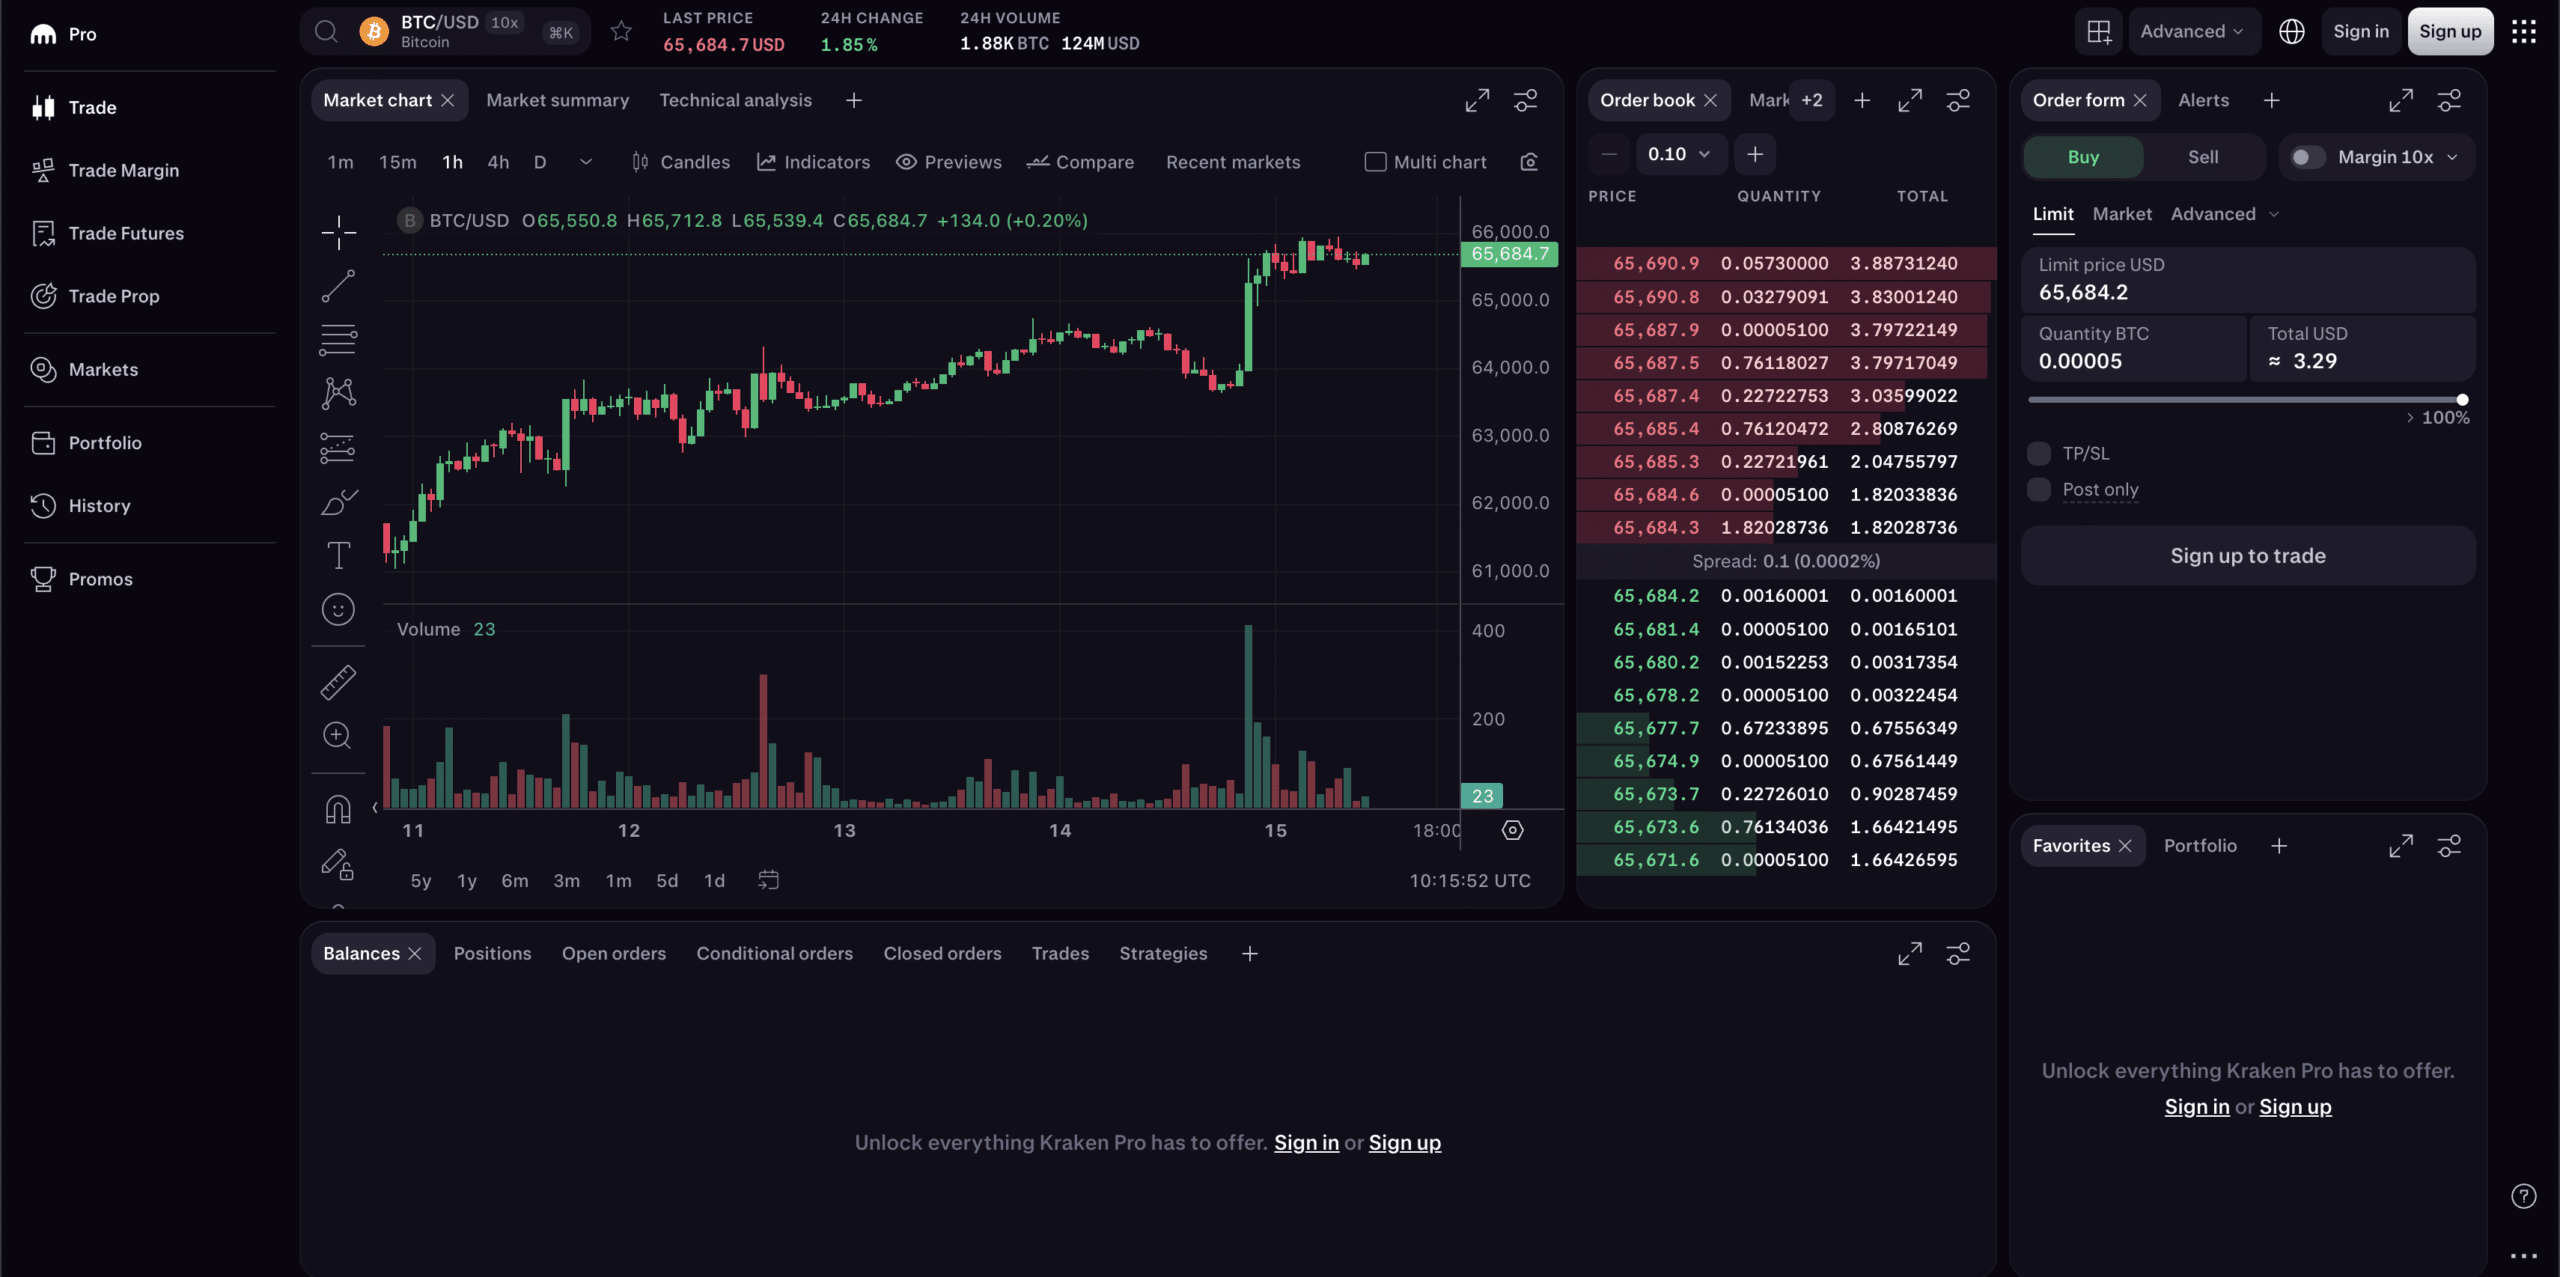Screen dimensions: 2560x1277
Task: Click the Sign up button in header
Action: point(2449,31)
